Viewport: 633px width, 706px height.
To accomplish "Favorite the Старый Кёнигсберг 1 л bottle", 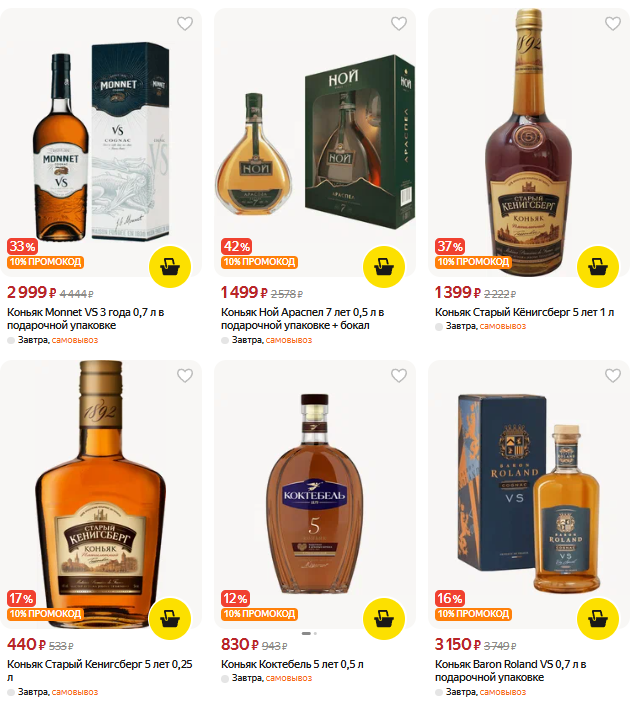I will 613,23.
